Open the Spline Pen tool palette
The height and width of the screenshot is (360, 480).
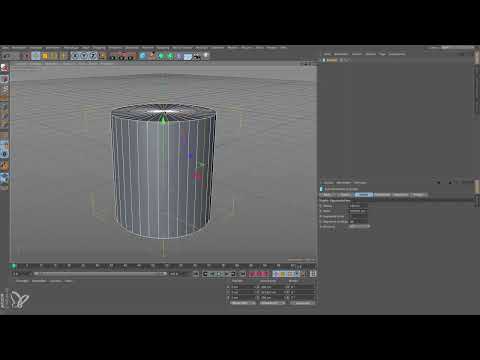click(x=152, y=56)
